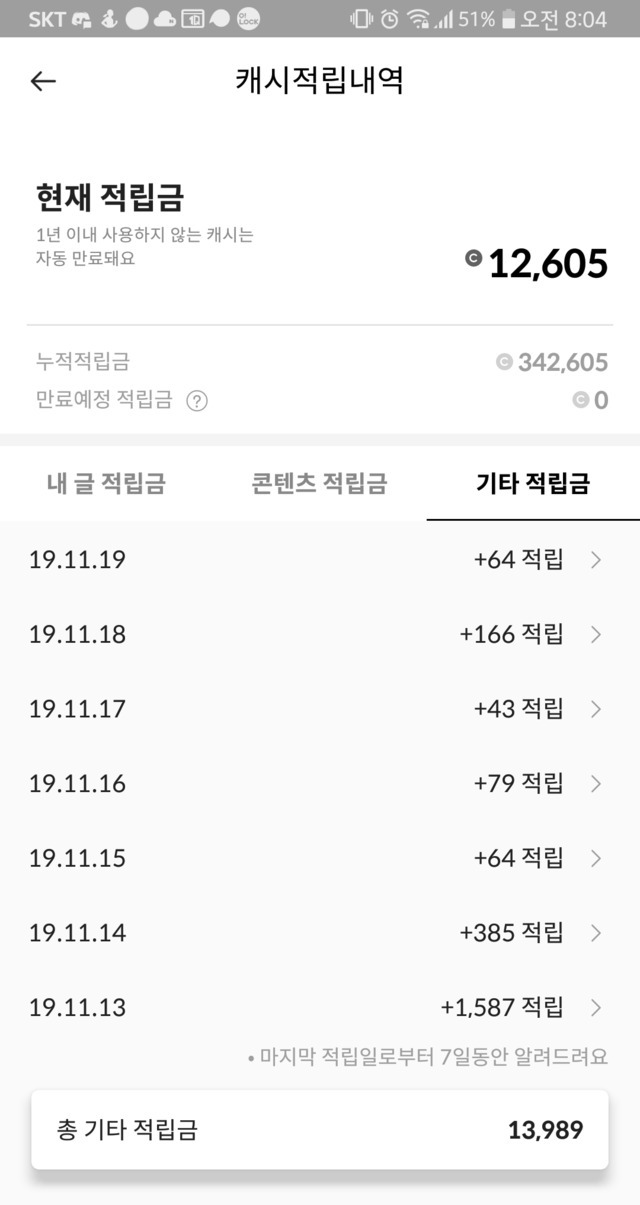Tap the 총 기타 적립금 summary card
Viewport: 640px width, 1205px height.
pyautogui.click(x=320, y=1130)
